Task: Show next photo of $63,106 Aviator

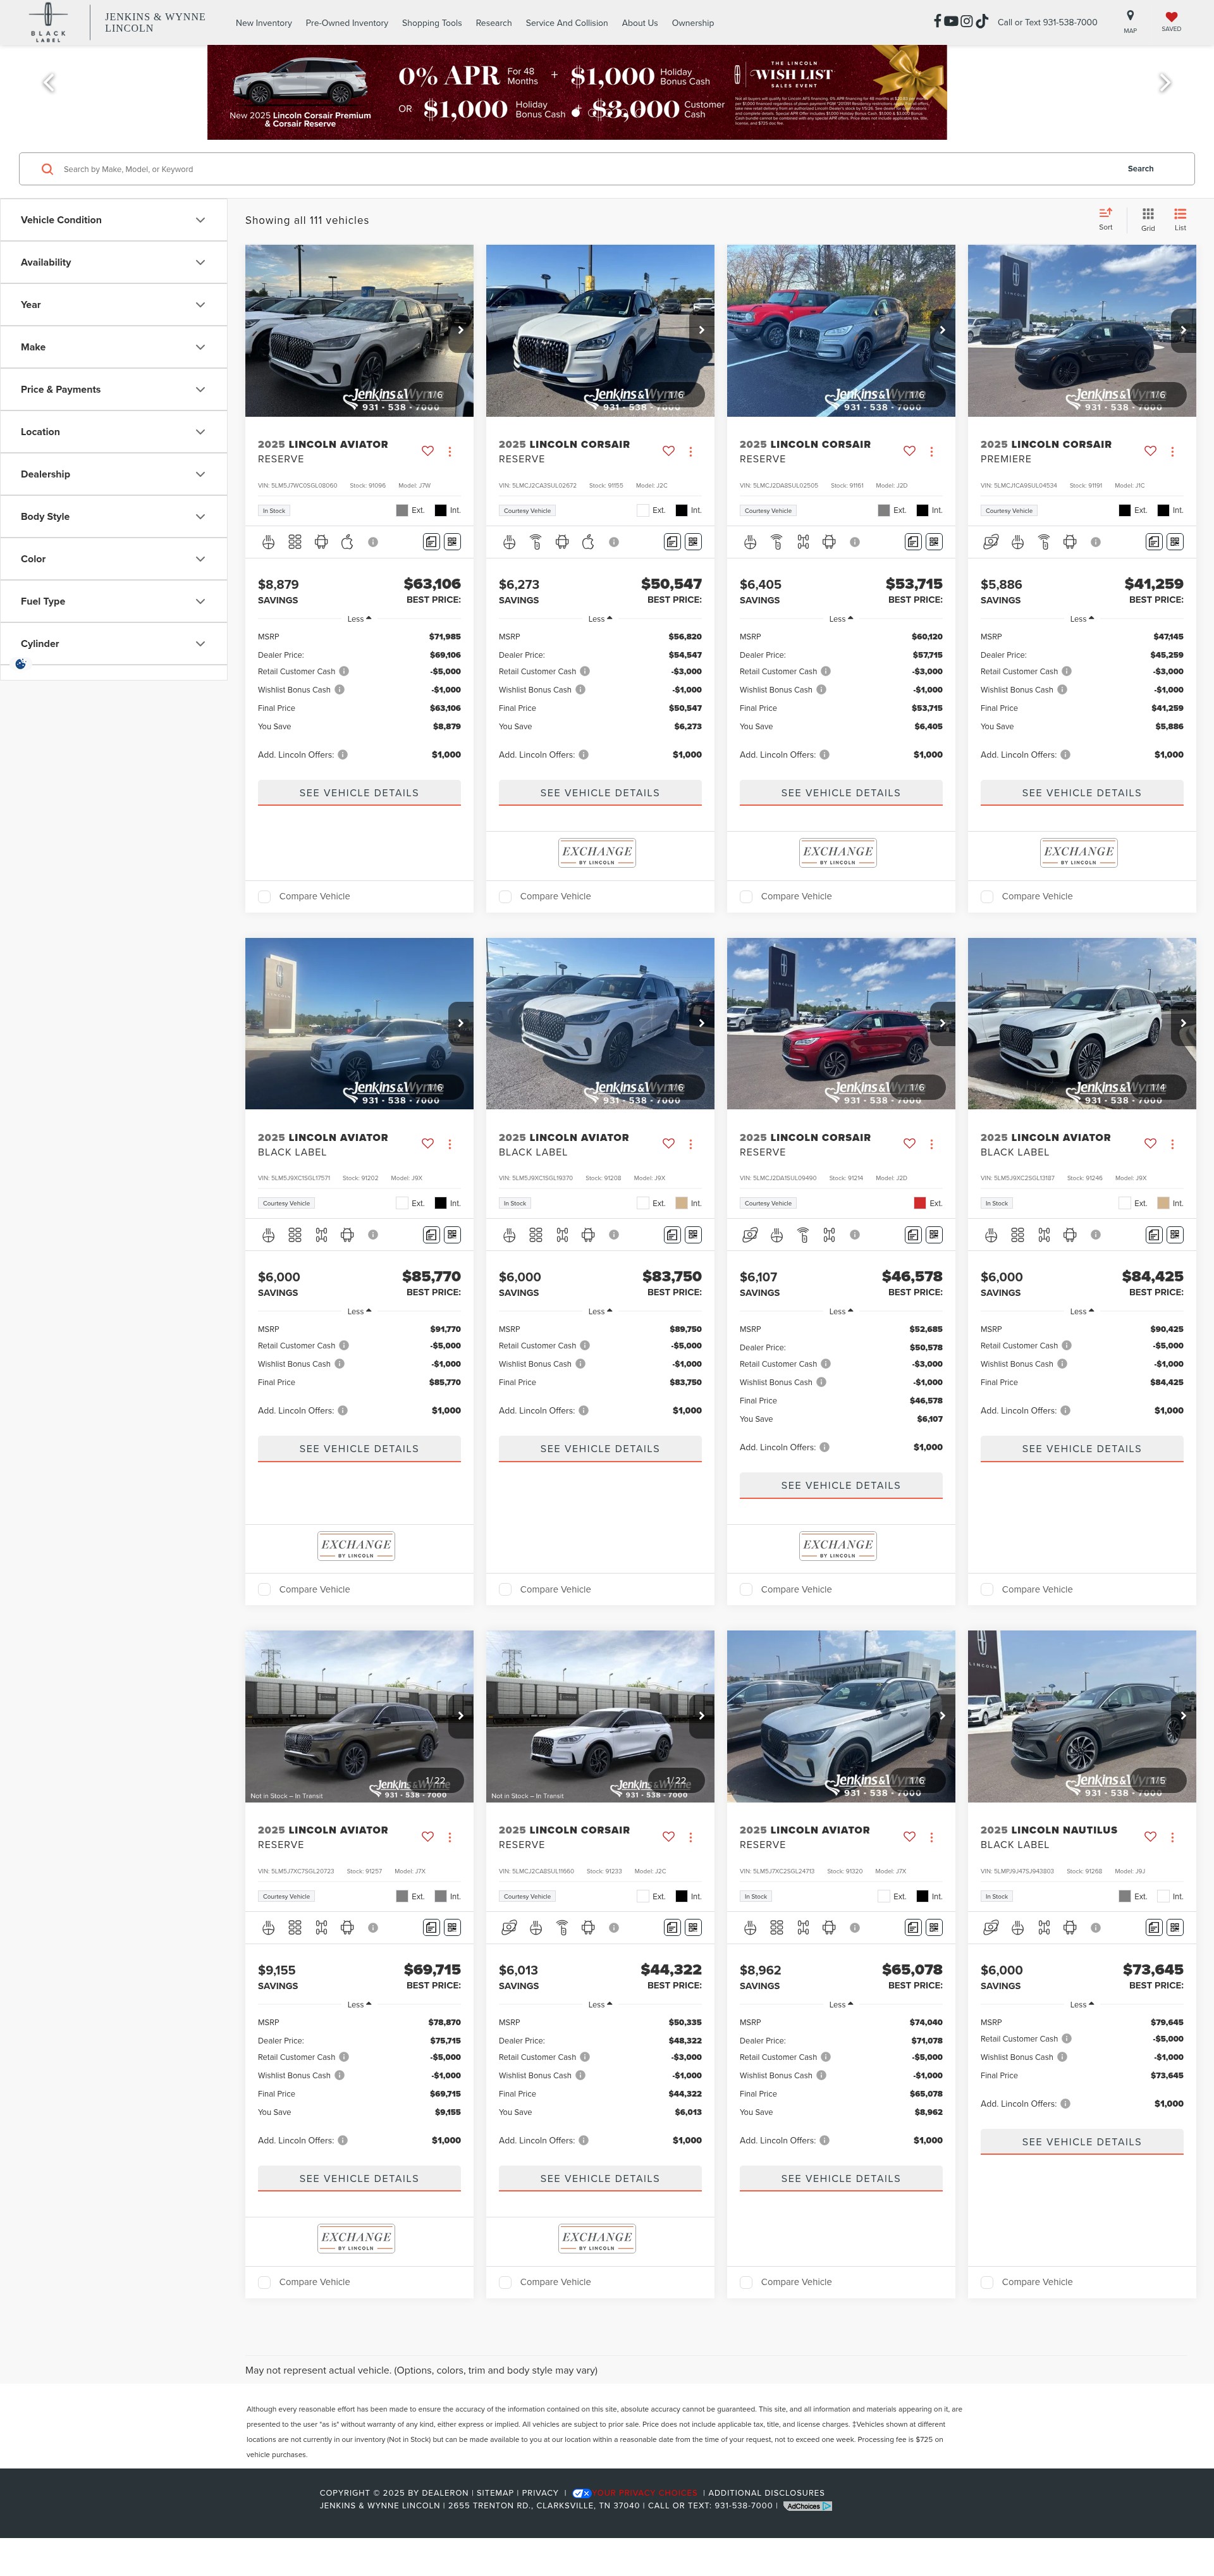Action: (x=461, y=330)
